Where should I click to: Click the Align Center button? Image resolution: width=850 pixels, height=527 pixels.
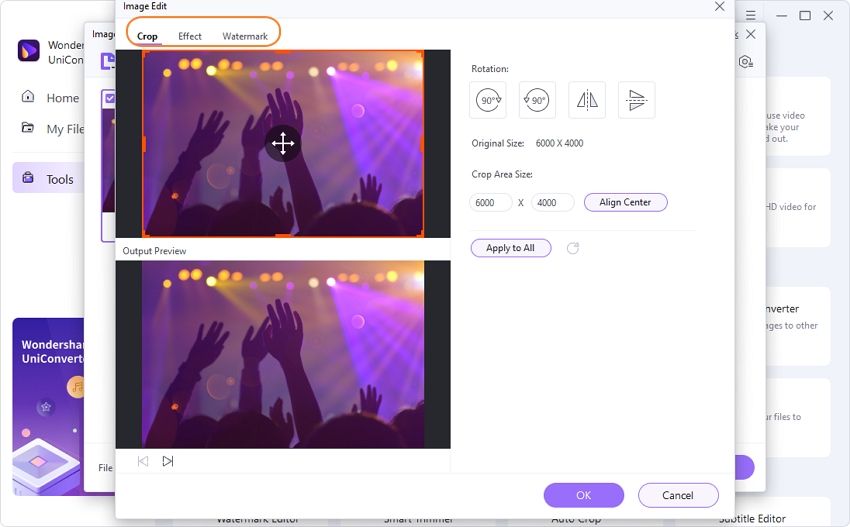pos(626,202)
